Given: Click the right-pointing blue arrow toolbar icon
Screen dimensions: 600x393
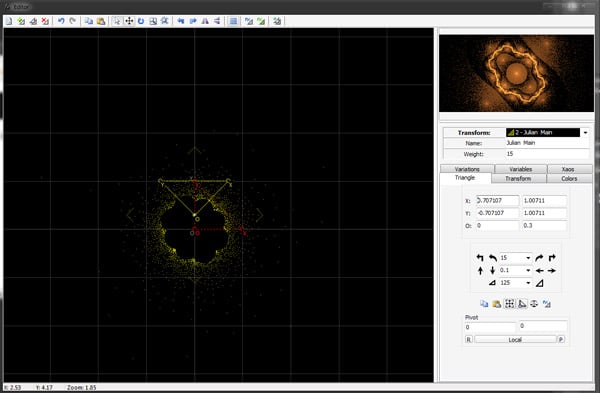Looking at the screenshot, I should pyautogui.click(x=193, y=21).
